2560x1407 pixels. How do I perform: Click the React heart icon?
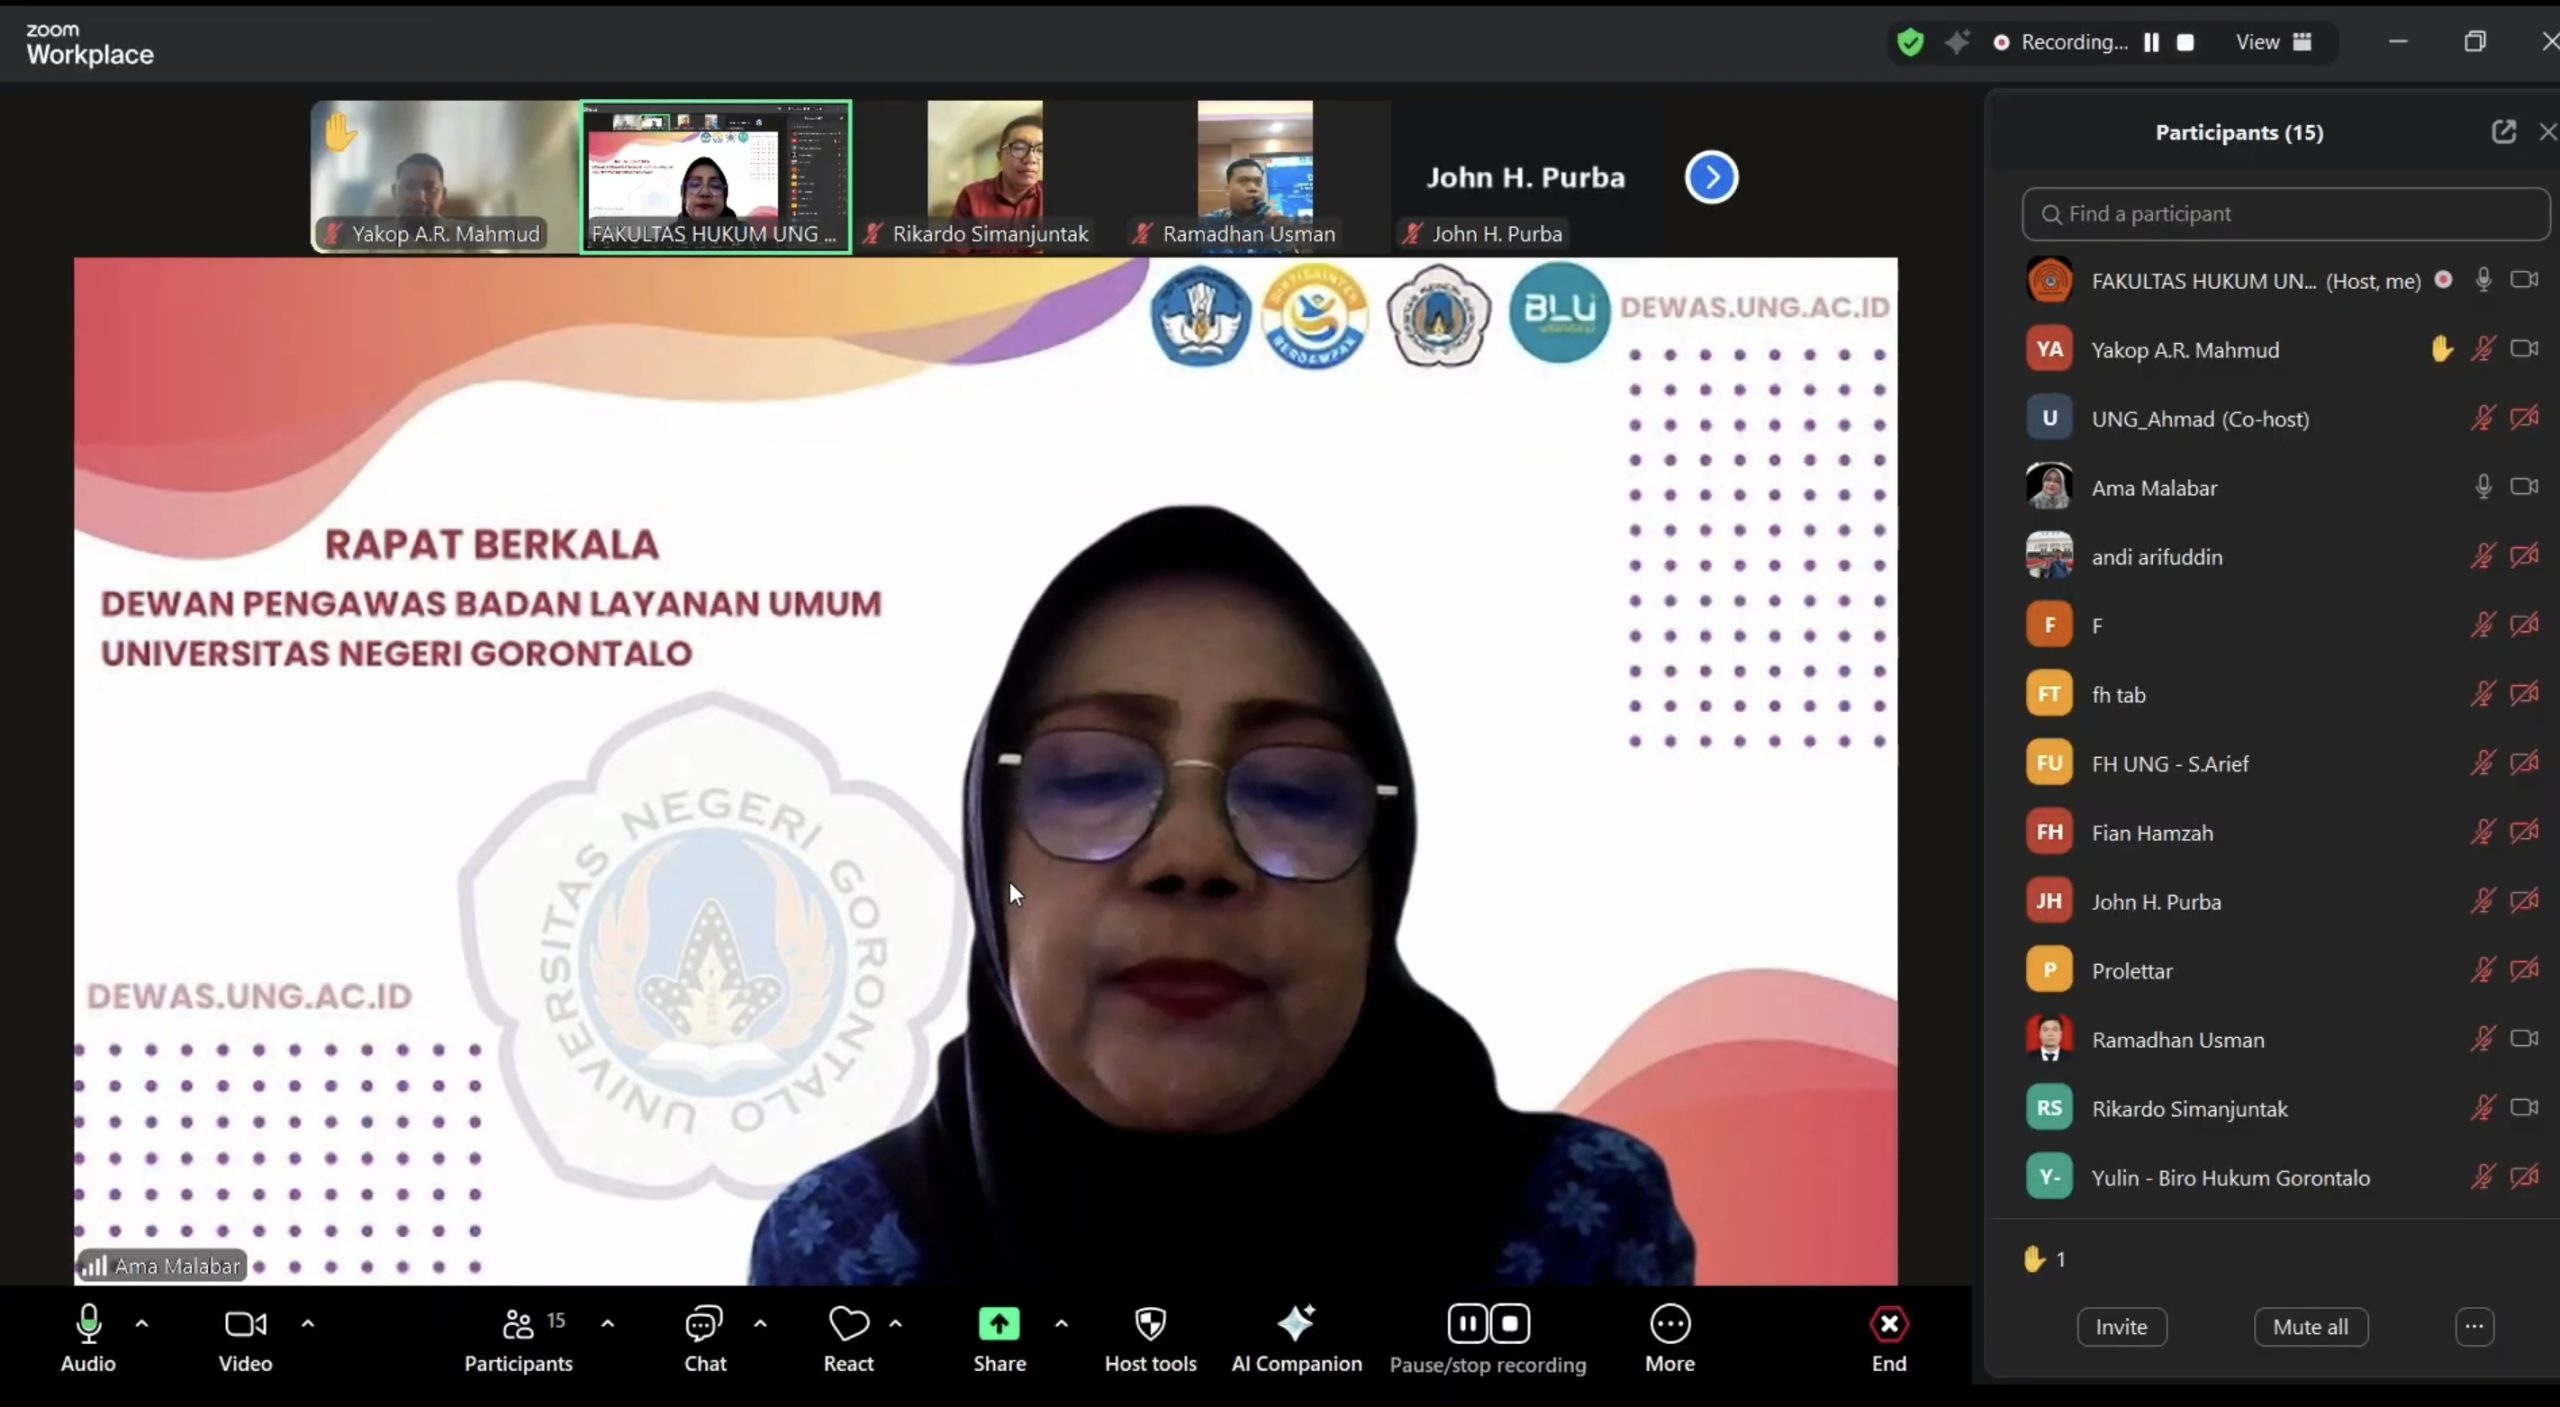(848, 1325)
